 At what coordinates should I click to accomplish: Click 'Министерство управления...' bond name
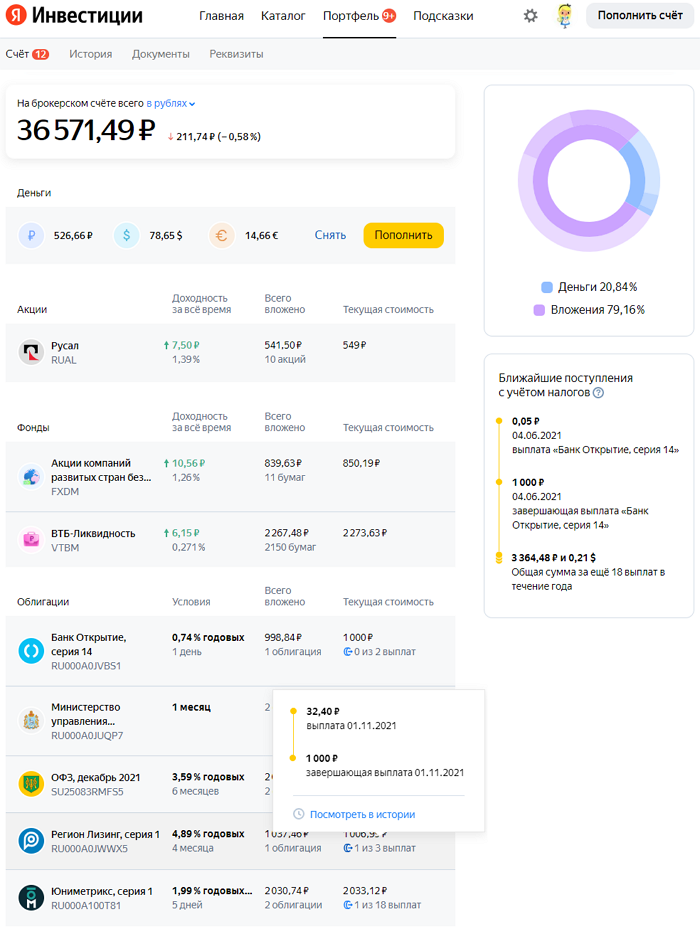tap(85, 714)
